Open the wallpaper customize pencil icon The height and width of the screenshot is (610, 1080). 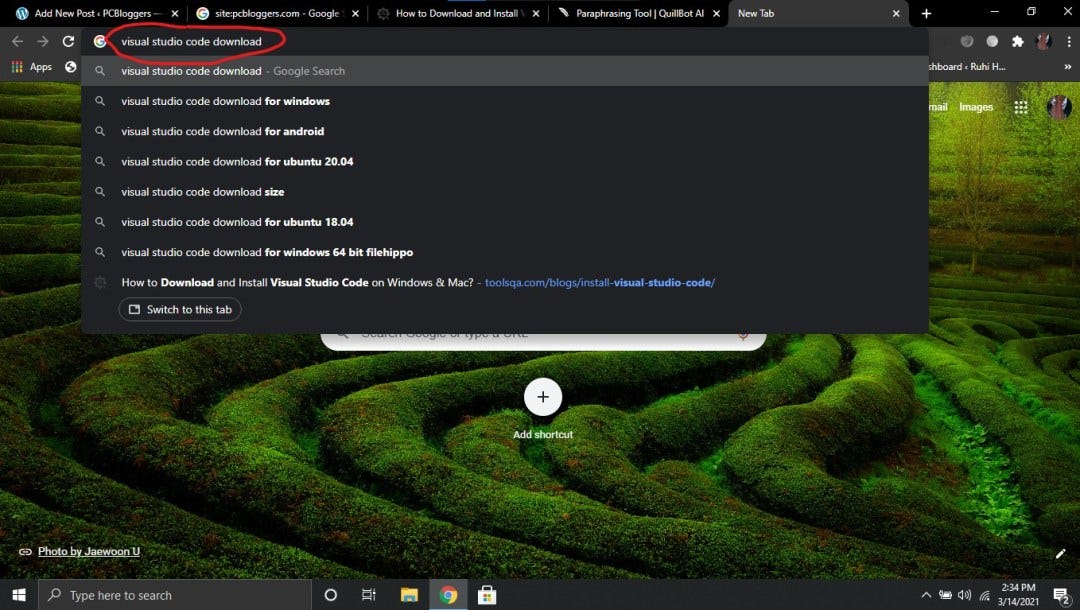(1062, 553)
